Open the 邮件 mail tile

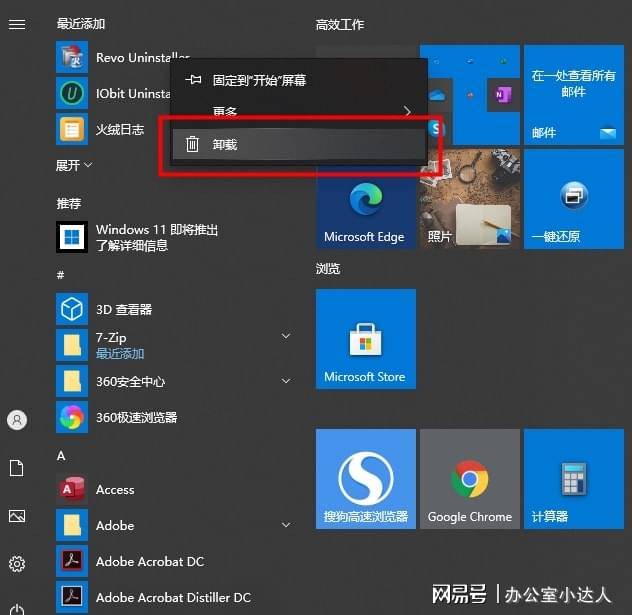(574, 95)
